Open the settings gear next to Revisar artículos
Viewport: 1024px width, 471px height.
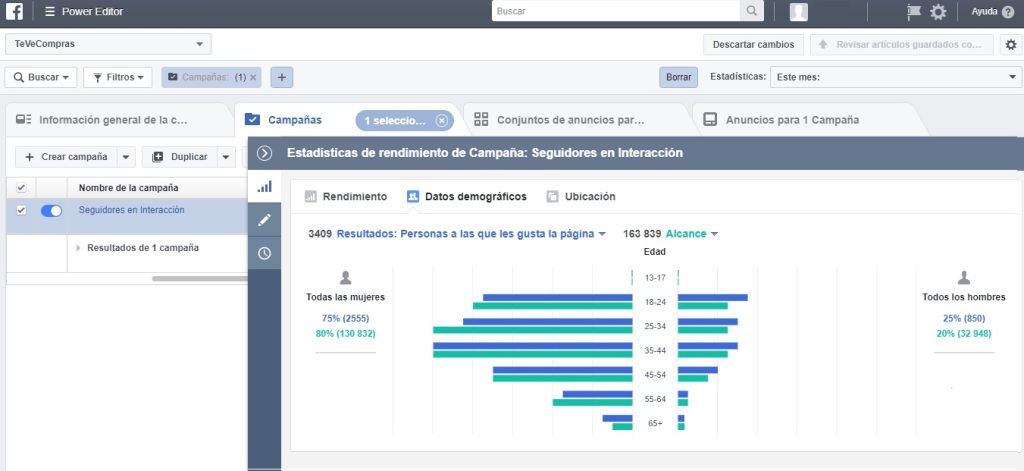pyautogui.click(x=1010, y=45)
